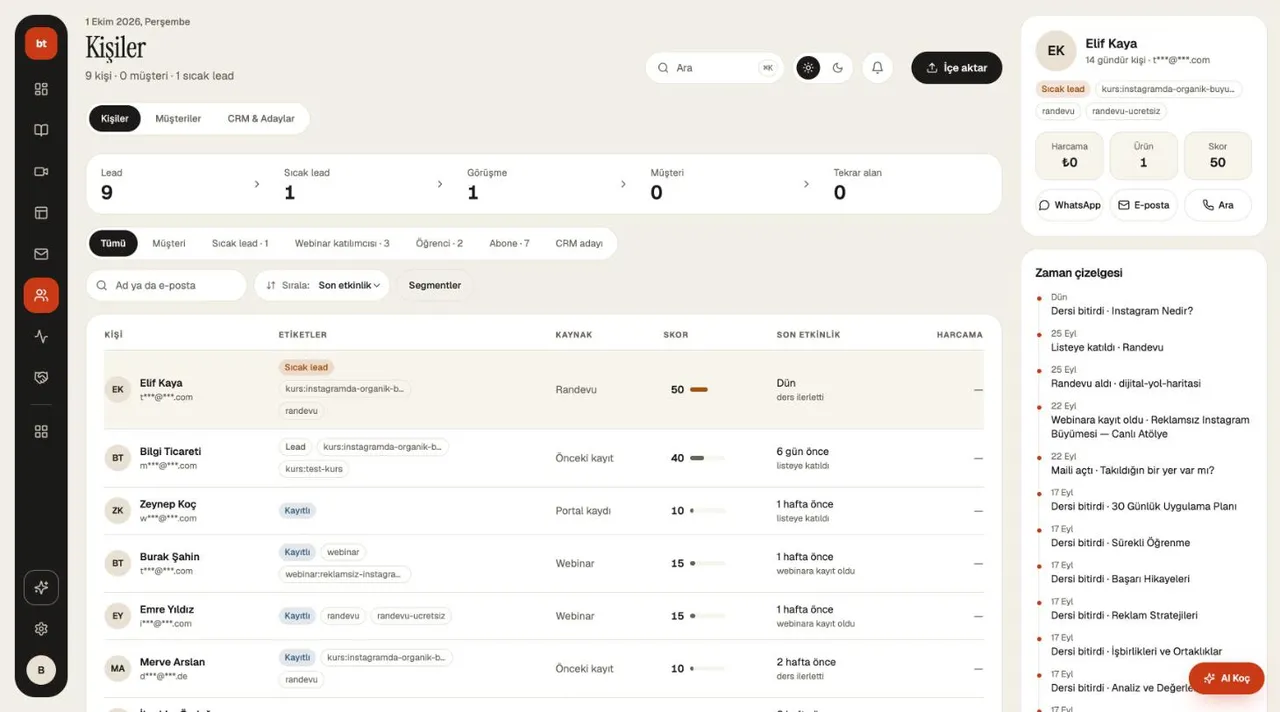This screenshot has width=1280, height=712.
Task: Filter by Webinar katılımcısı · 3
Action: coord(342,243)
